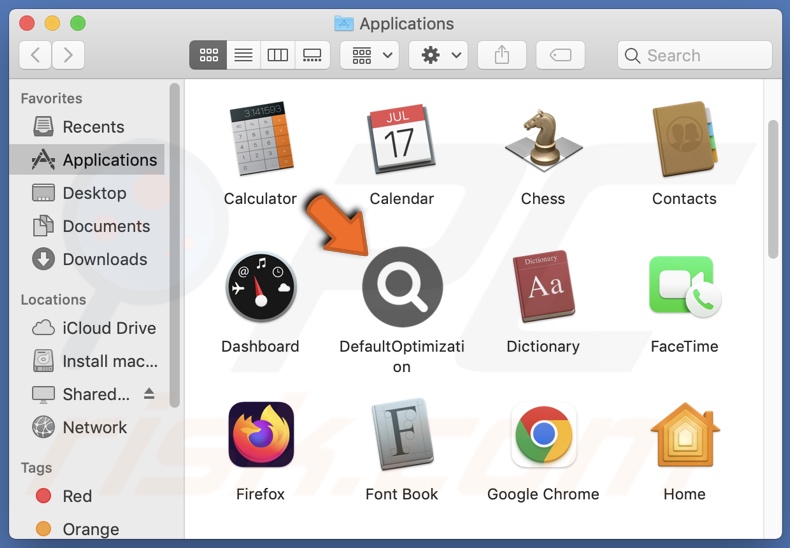
Task: Switch to icon view
Action: (209, 55)
